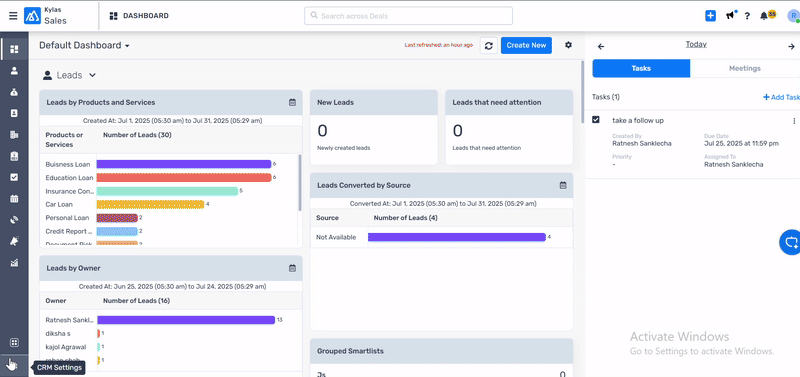
Task: Expand the Leads section dropdown chevron
Action: [x=92, y=75]
